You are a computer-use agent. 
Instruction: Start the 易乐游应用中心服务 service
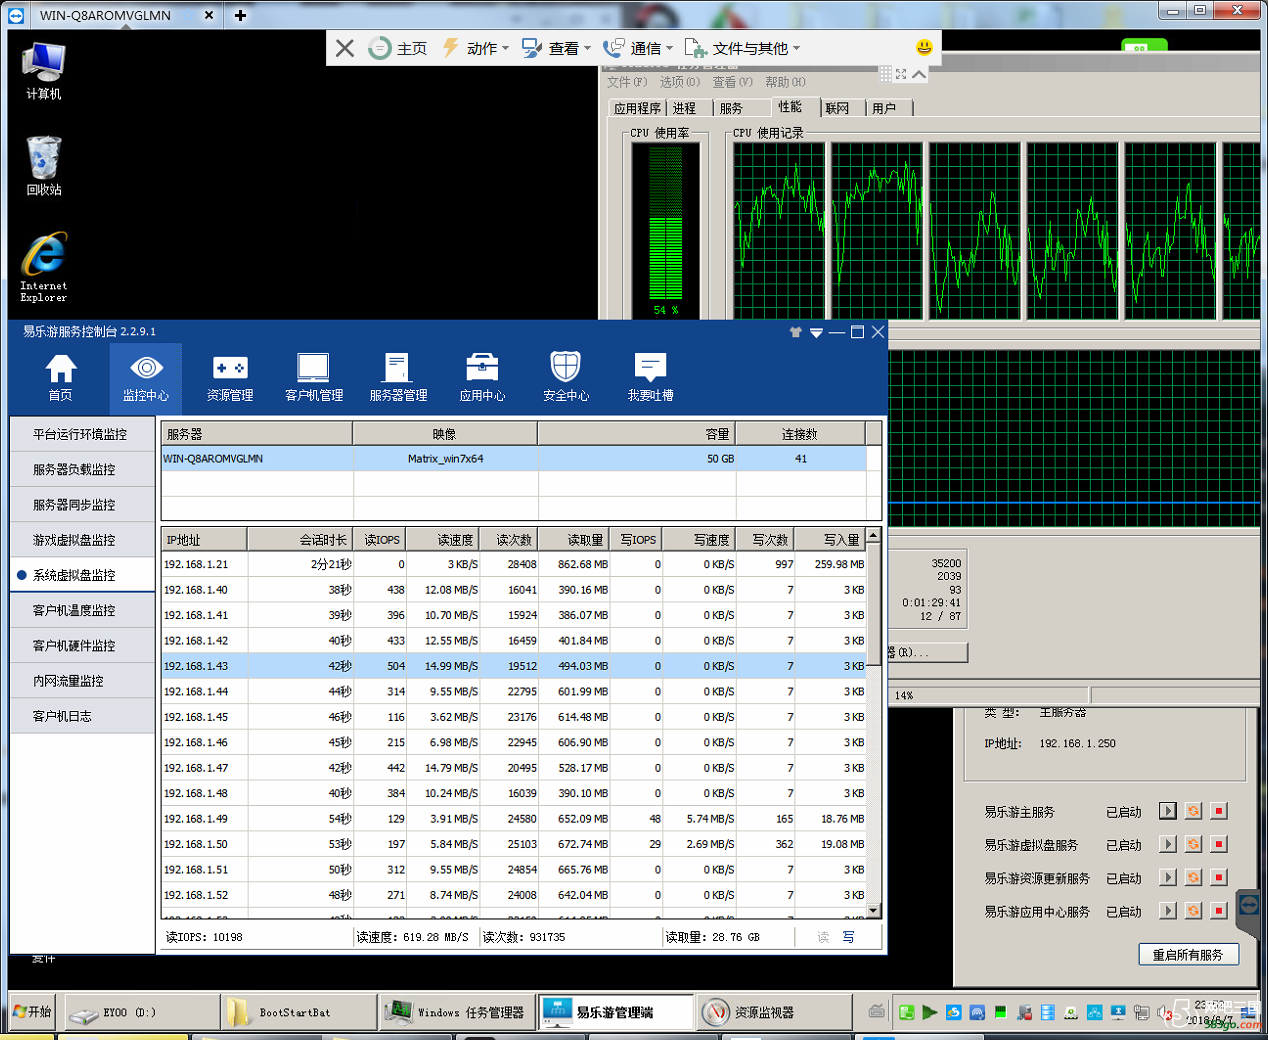tap(1167, 911)
